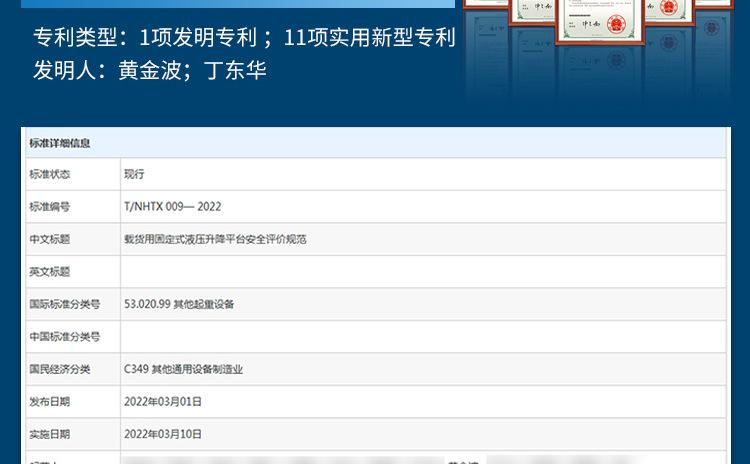Select the 标准编号 row label
Image resolution: width=750 pixels, height=464 pixels.
pyautogui.click(x=50, y=206)
